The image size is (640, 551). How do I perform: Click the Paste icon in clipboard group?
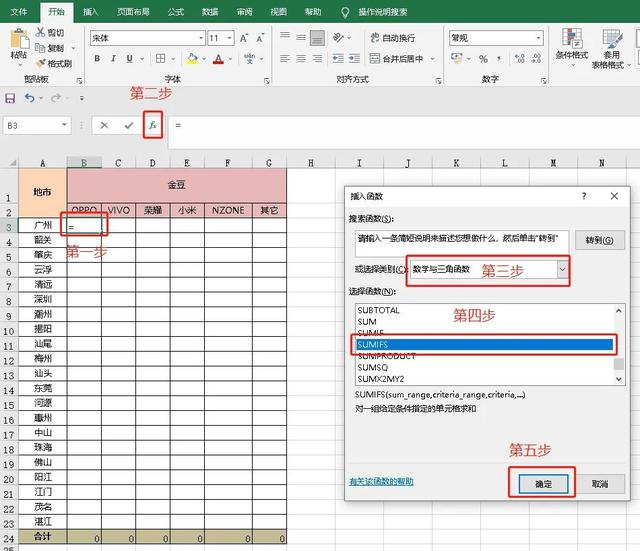[19, 39]
